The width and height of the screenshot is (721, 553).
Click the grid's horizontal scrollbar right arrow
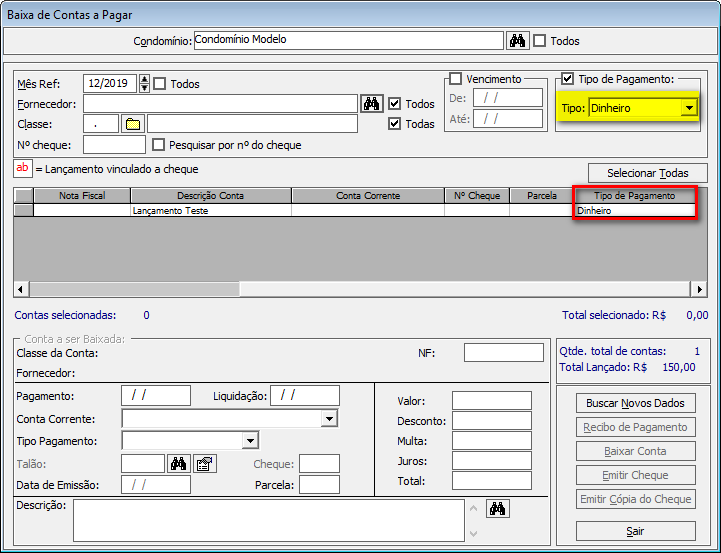pyautogui.click(x=700, y=289)
